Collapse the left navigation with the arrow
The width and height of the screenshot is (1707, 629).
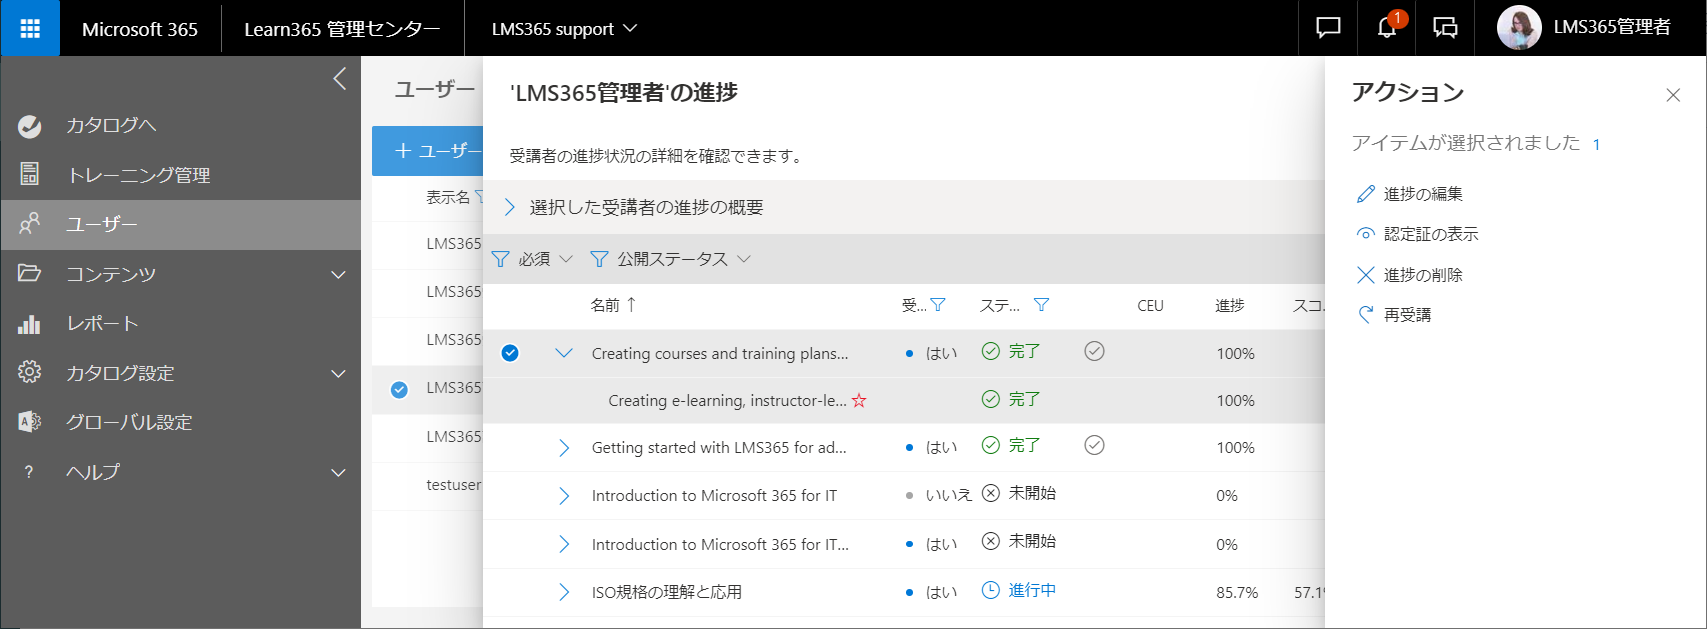pos(340,79)
